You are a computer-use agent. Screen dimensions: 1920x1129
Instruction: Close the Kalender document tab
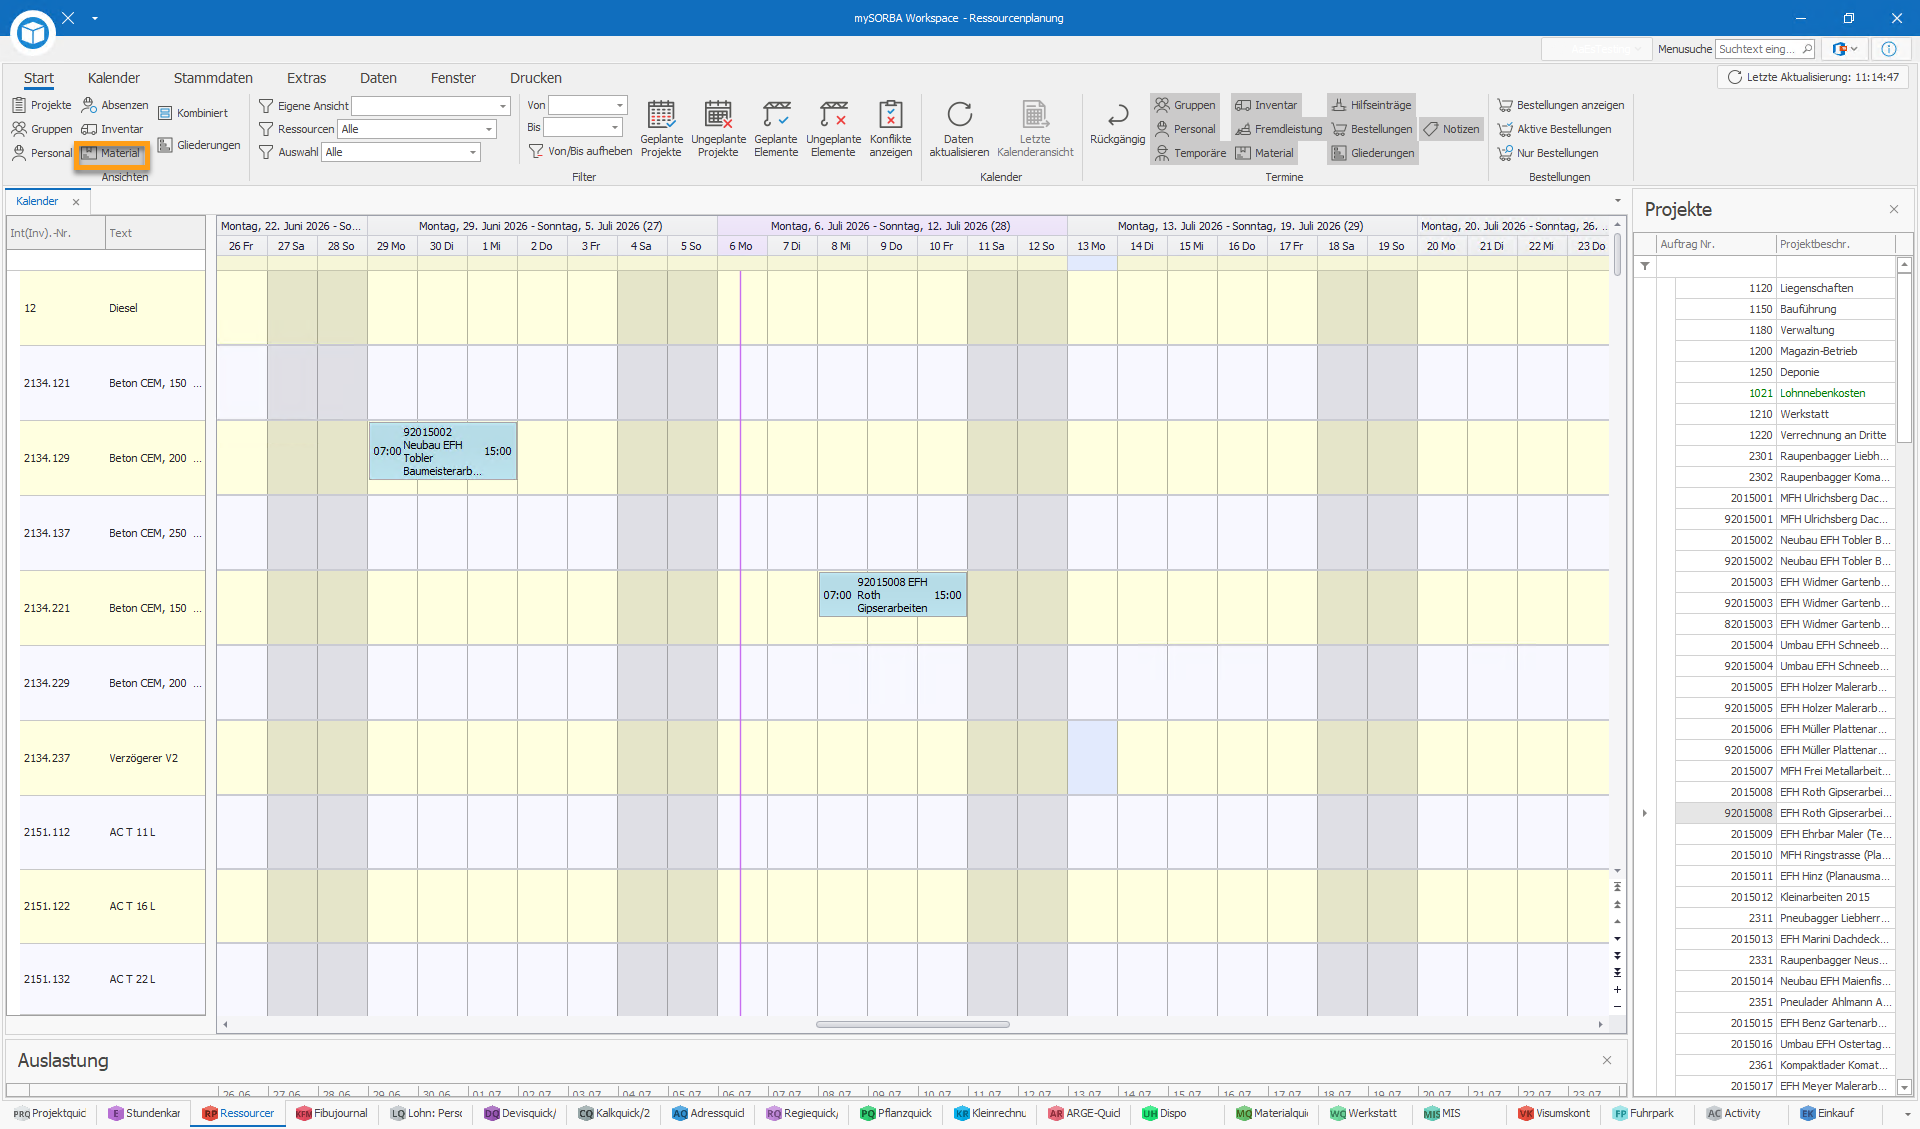[x=76, y=202]
